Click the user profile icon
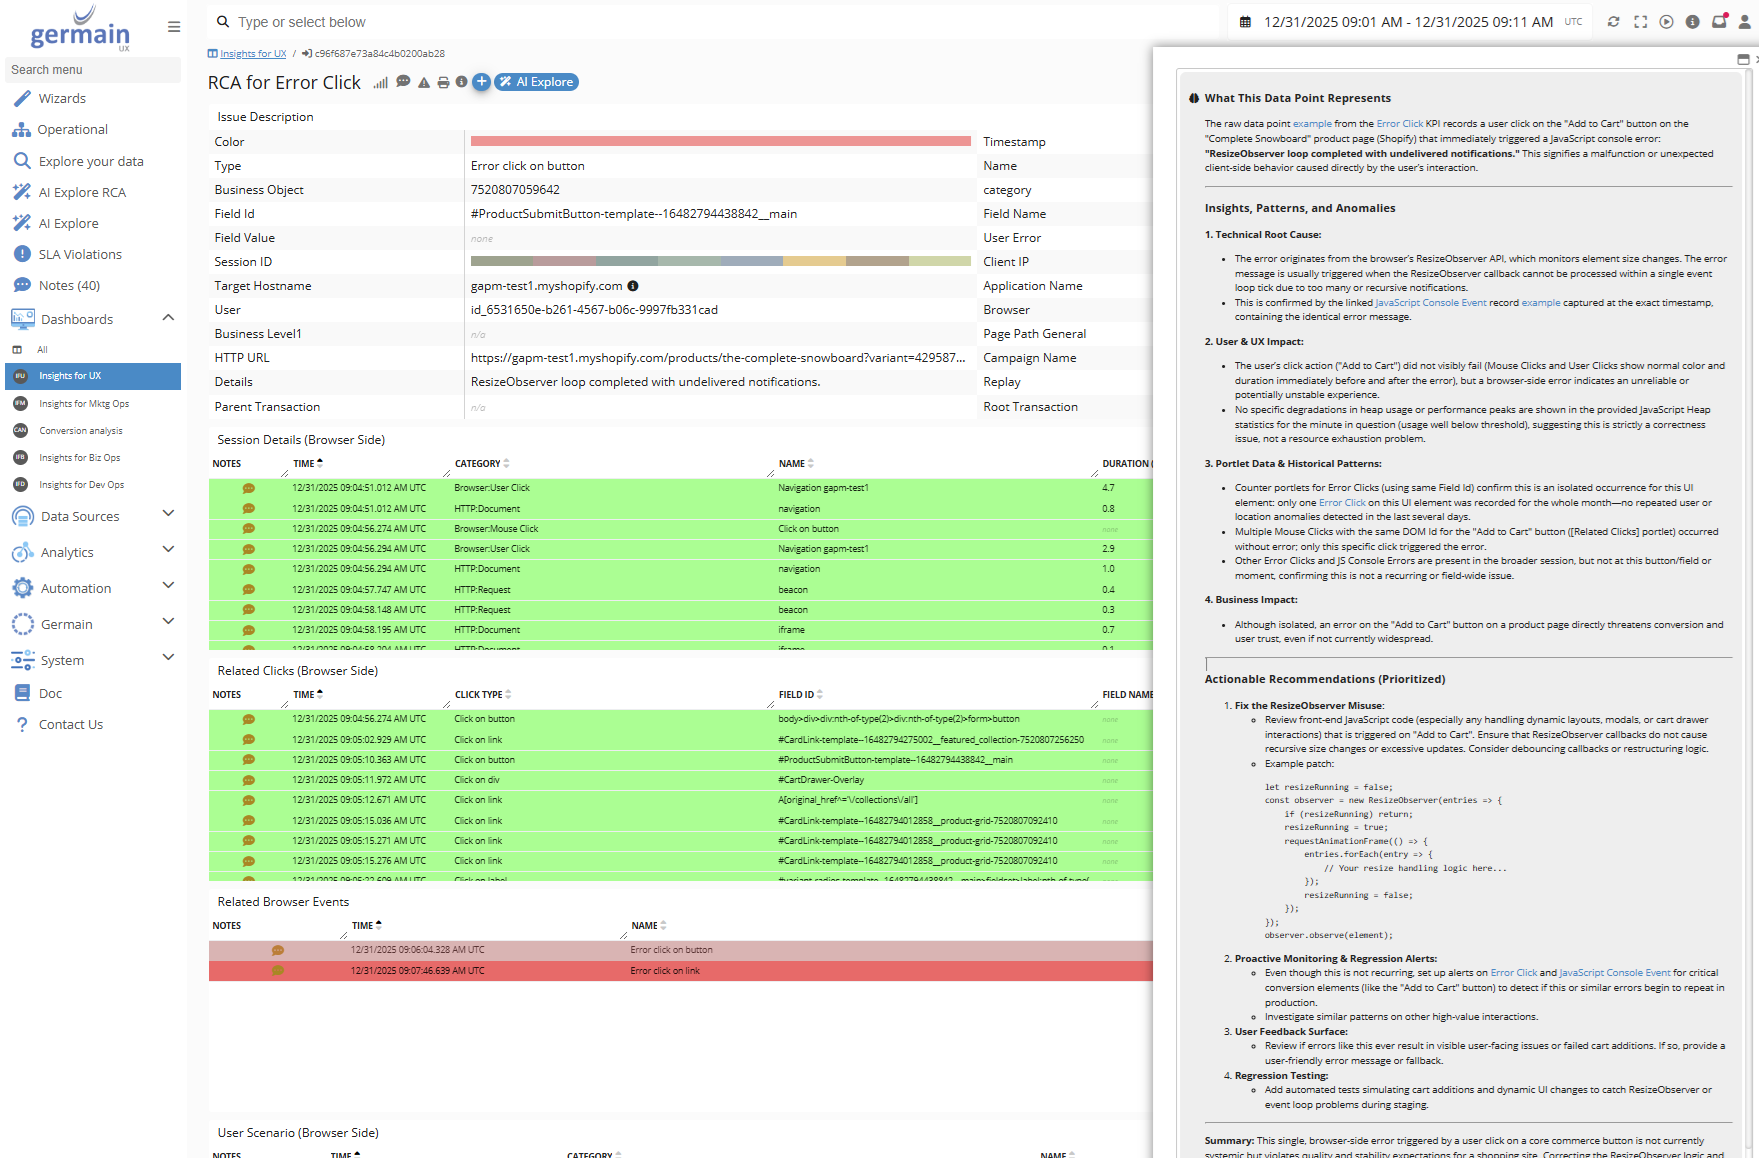Screen dimensions: 1759x1158 pos(1745,22)
